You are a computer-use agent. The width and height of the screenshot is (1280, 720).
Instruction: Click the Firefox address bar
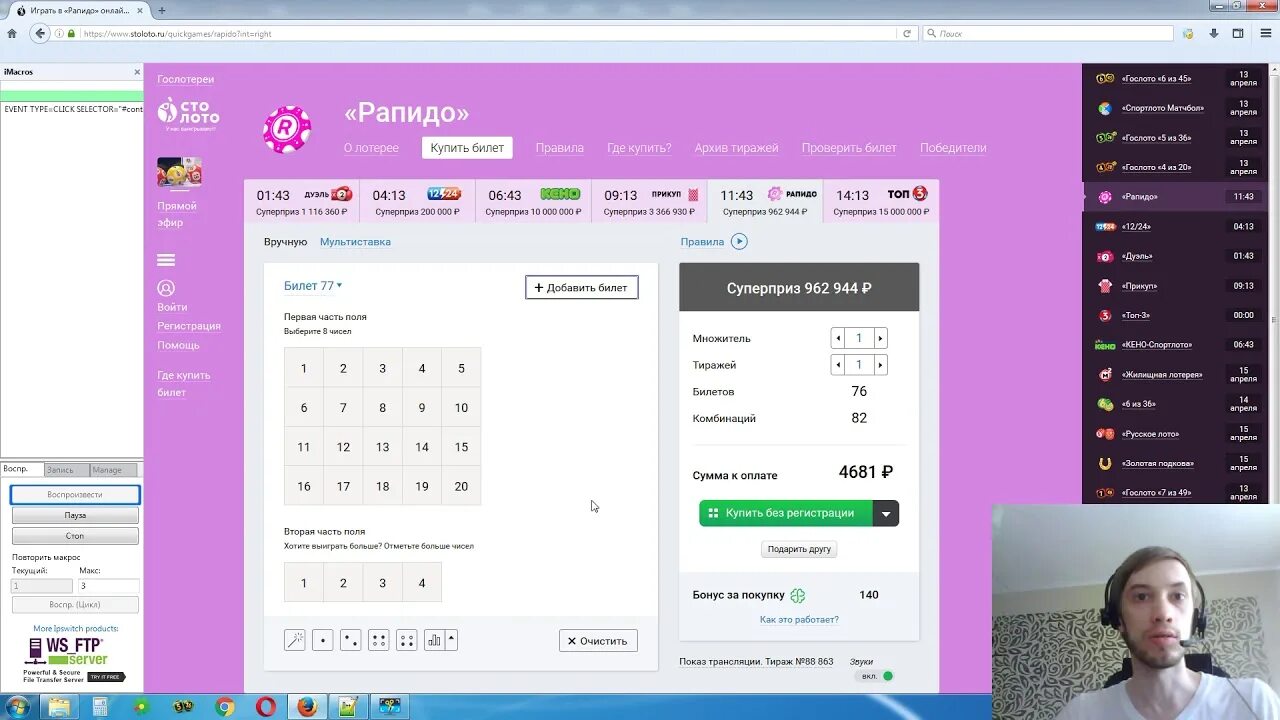coord(488,33)
